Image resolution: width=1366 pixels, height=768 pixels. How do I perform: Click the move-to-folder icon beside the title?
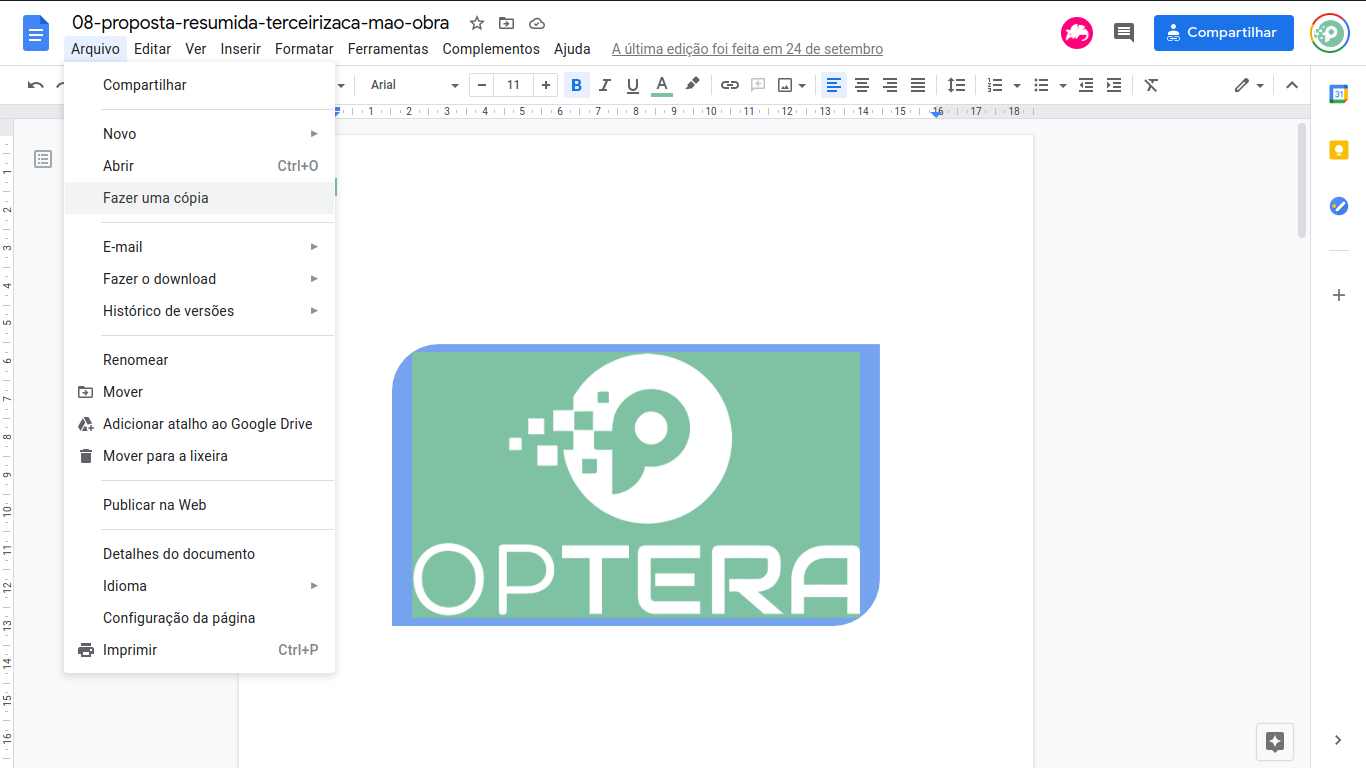tap(507, 23)
